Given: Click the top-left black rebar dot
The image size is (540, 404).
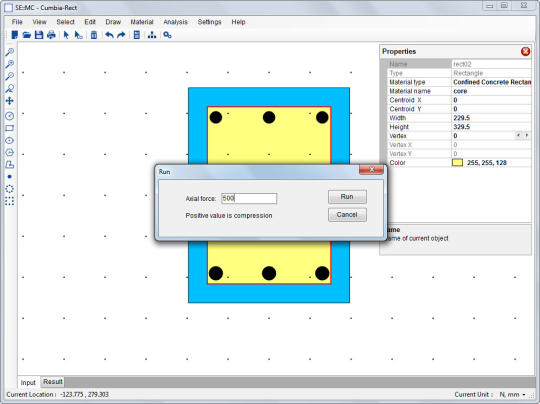Looking at the screenshot, I should click(216, 117).
